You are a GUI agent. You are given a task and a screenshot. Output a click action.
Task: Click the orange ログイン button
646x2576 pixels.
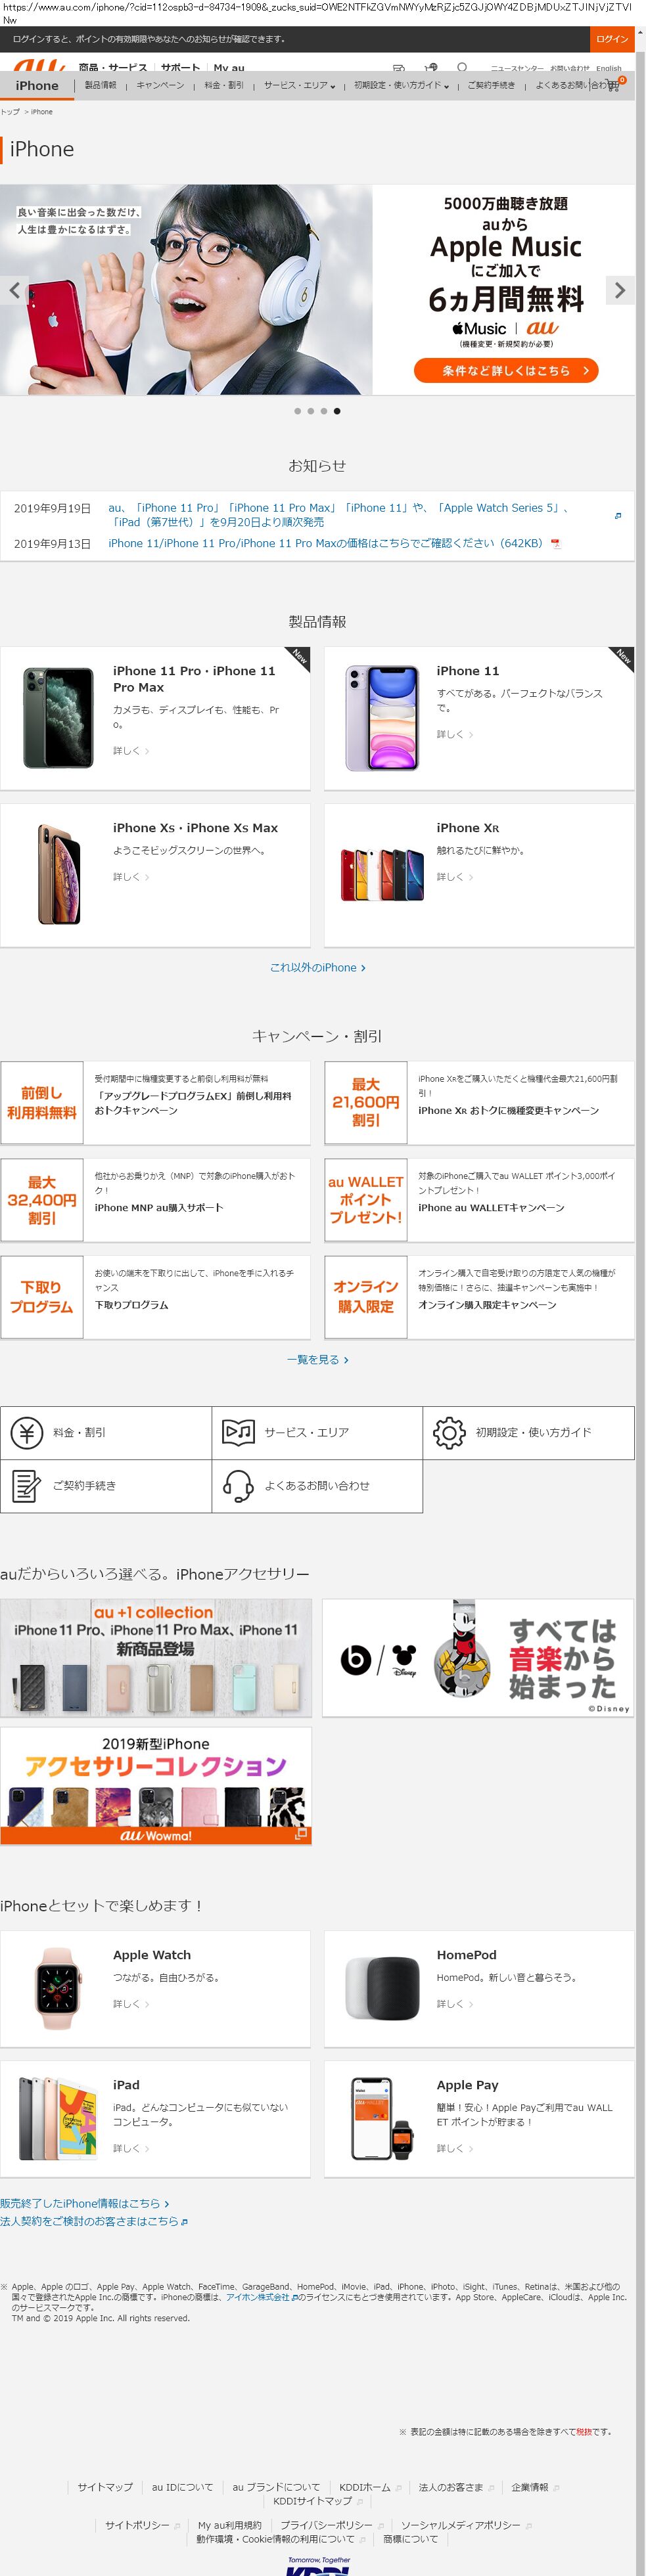click(611, 39)
